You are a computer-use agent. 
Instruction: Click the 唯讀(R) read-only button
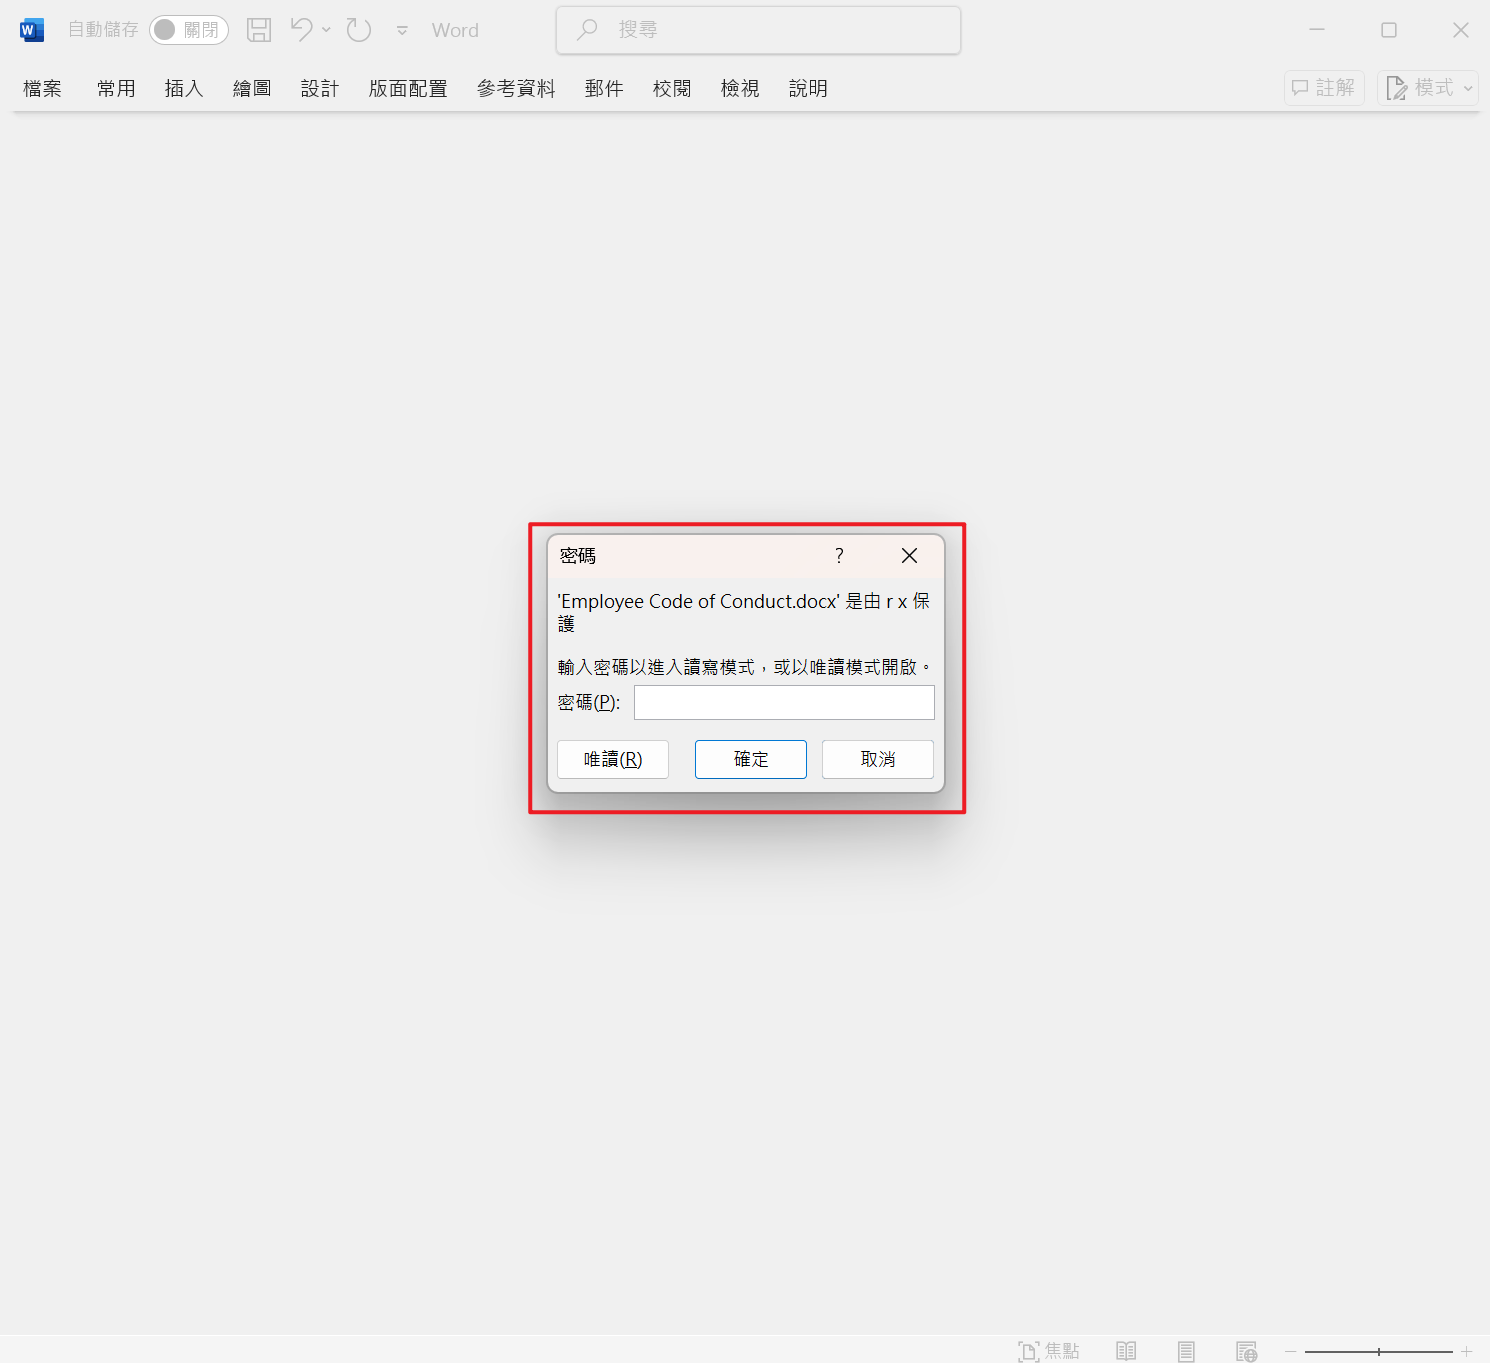(613, 760)
